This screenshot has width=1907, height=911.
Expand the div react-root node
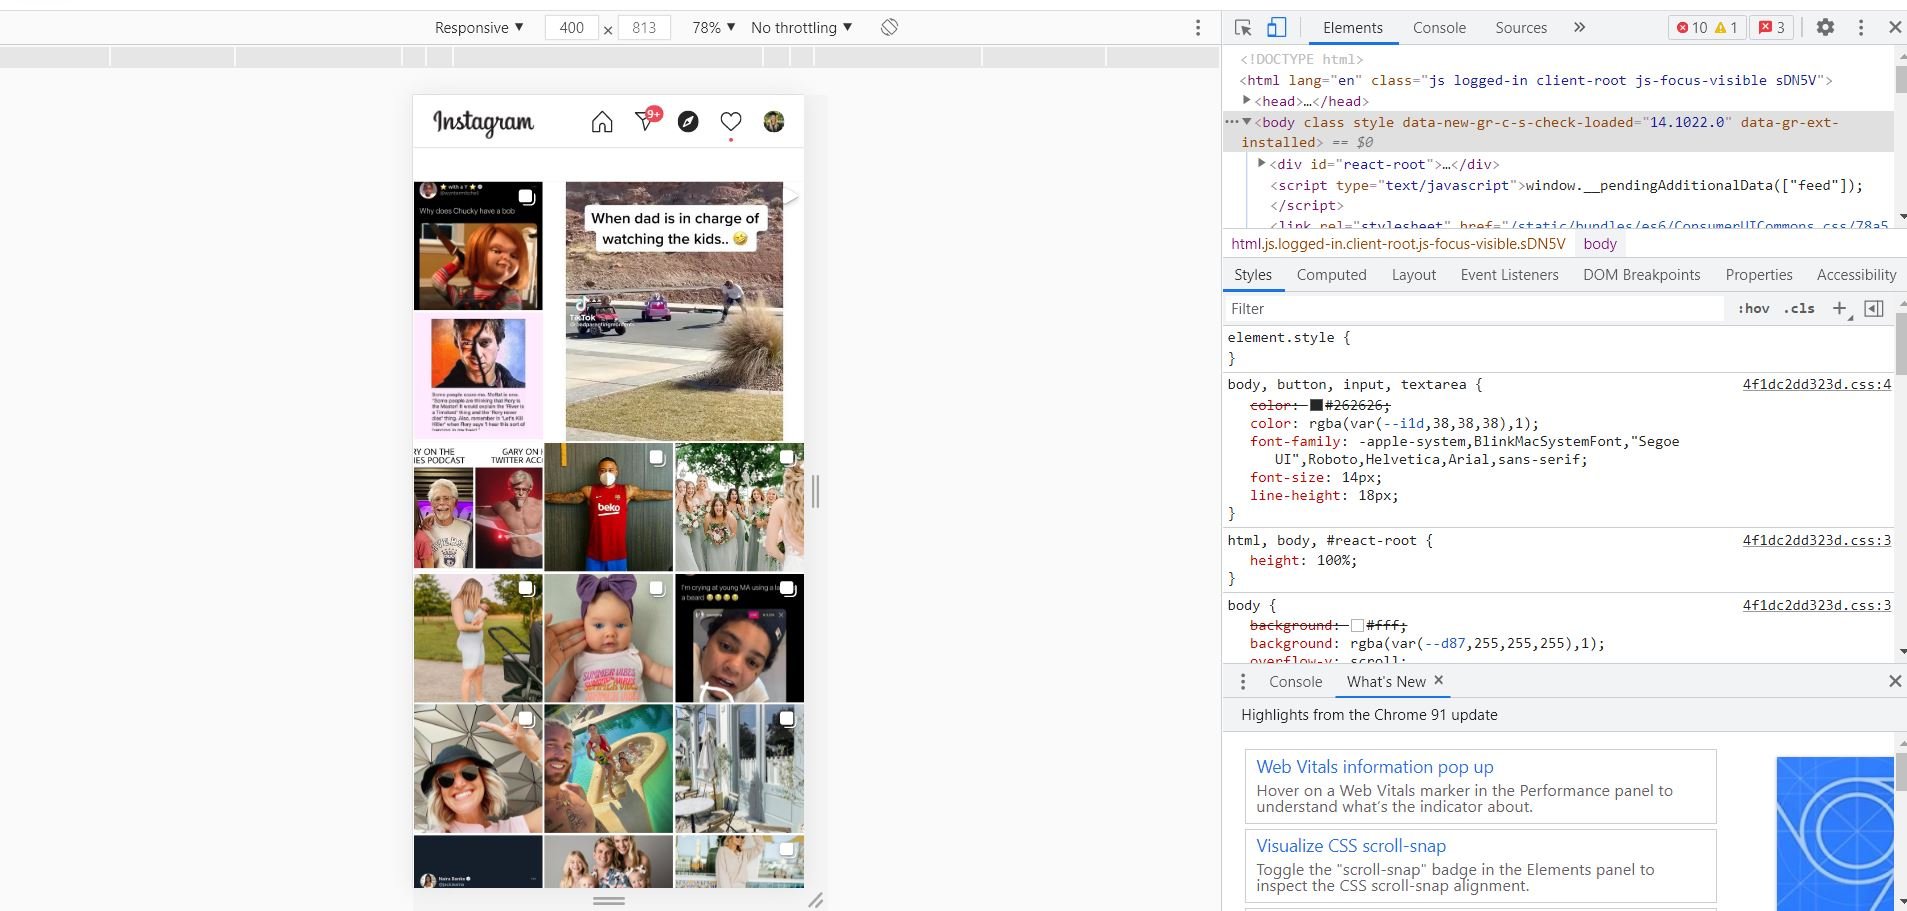click(1262, 163)
